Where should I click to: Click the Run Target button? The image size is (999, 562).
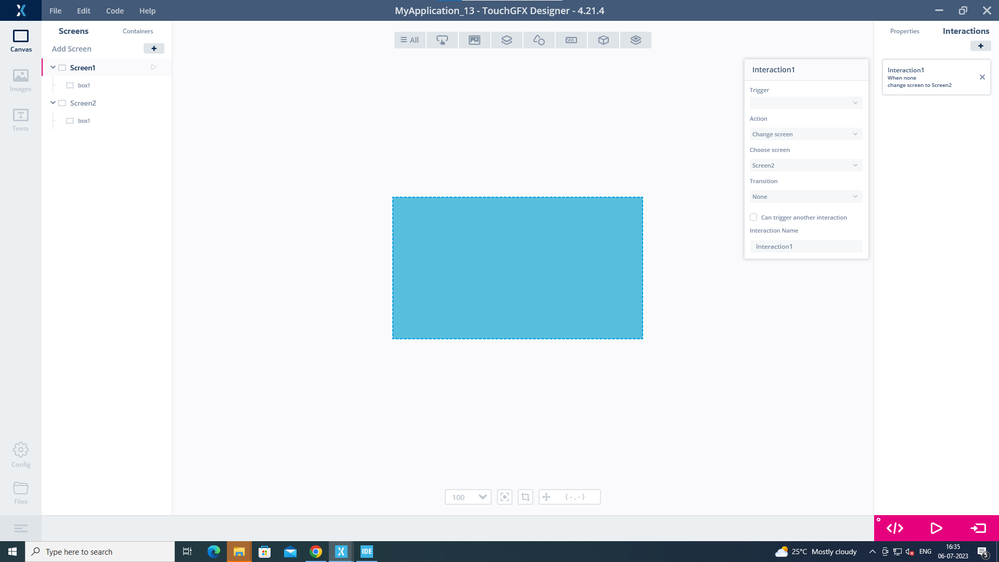[978, 528]
